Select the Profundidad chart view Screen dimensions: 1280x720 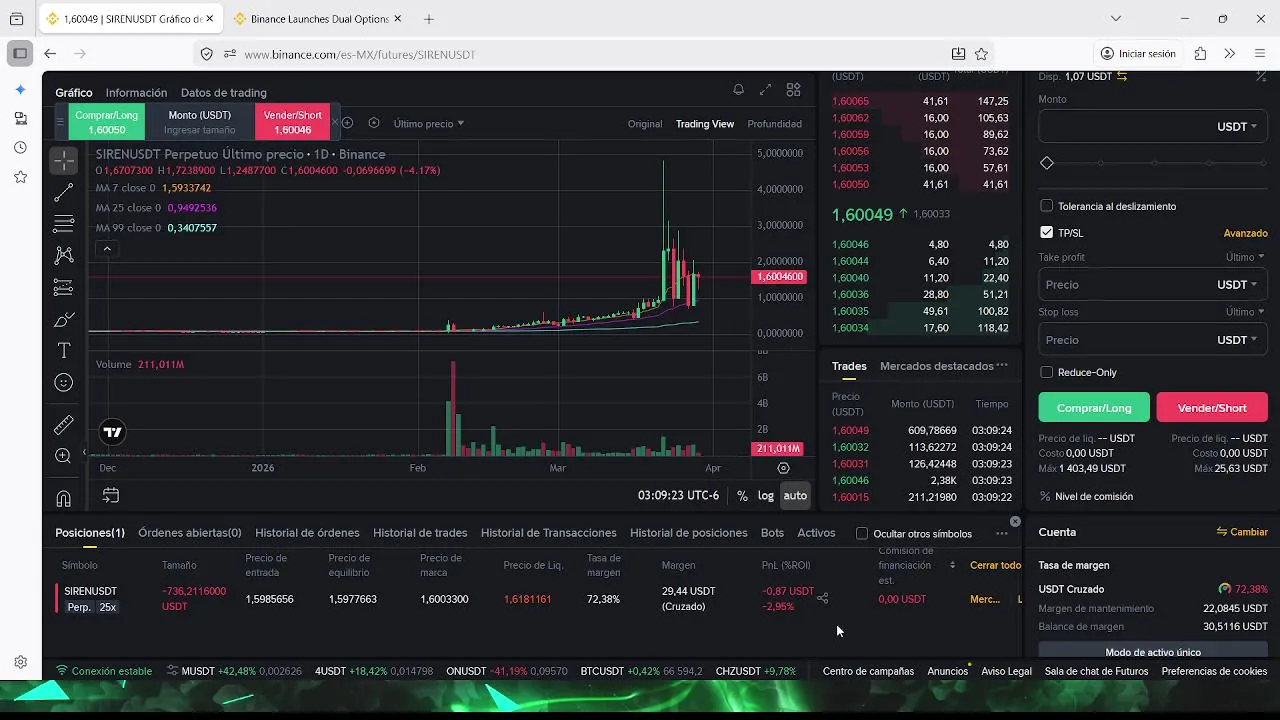774,124
